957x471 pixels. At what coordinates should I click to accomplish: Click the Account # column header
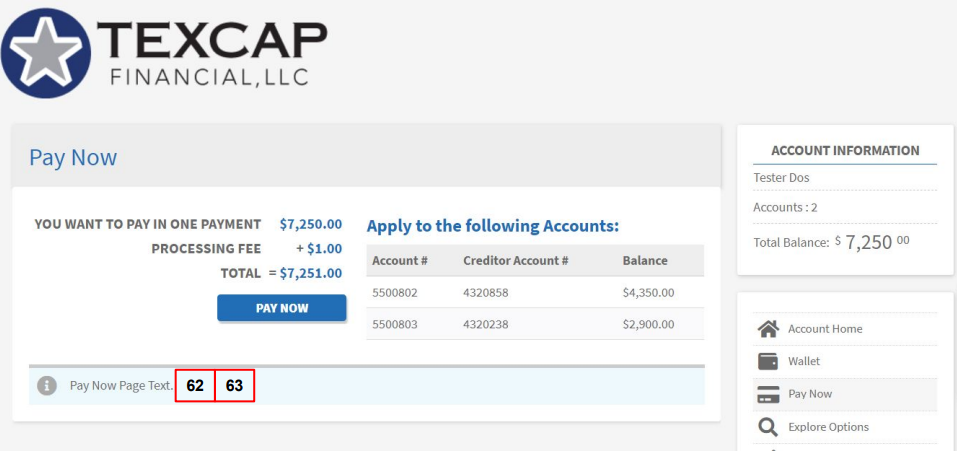coord(400,261)
